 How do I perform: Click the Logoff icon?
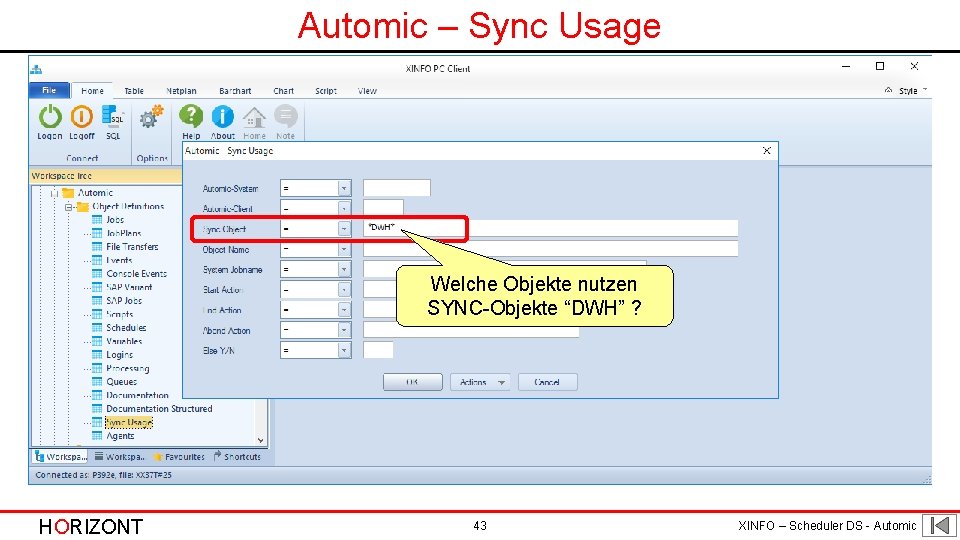(x=81, y=117)
